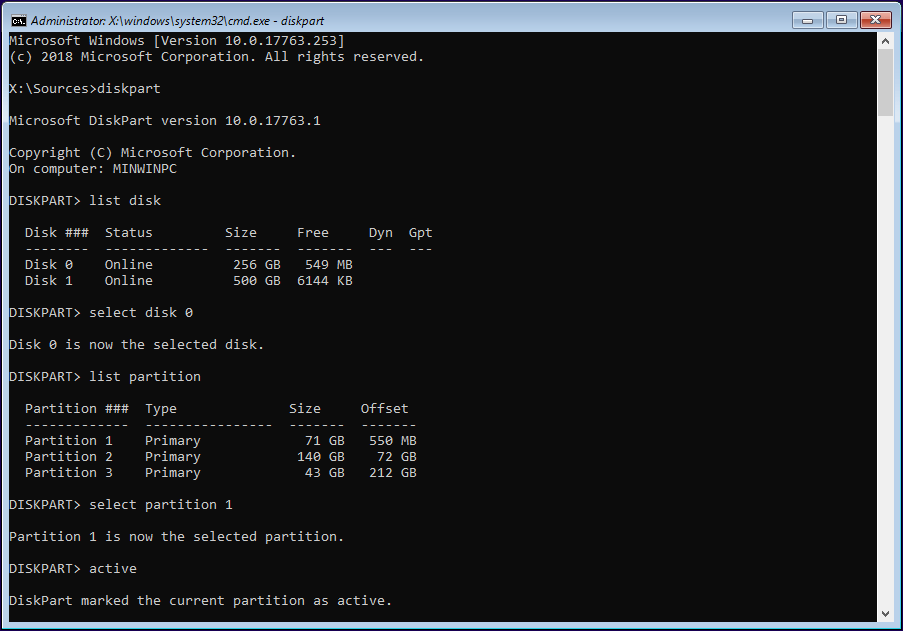Click the title bar text showing diskpart
This screenshot has height=631, width=903.
(x=180, y=19)
